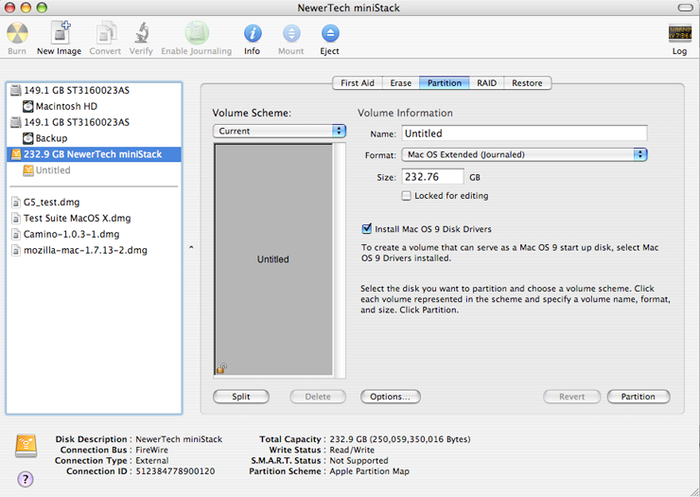The width and height of the screenshot is (700, 497).
Task: Click the first ST3160023AS drive icon
Action: pos(16,91)
